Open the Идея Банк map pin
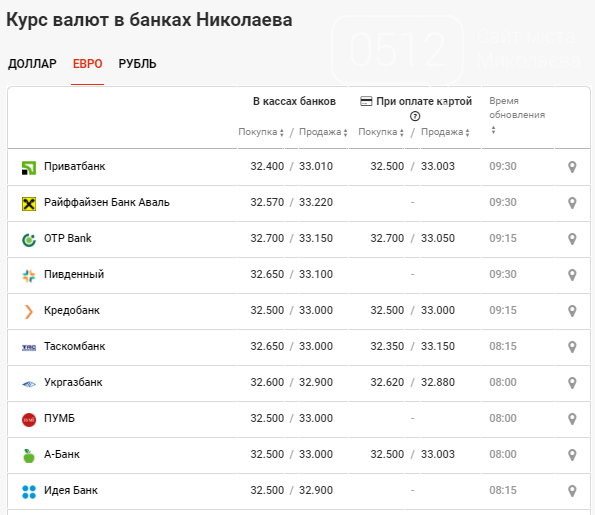This screenshot has width=595, height=515. [572, 491]
